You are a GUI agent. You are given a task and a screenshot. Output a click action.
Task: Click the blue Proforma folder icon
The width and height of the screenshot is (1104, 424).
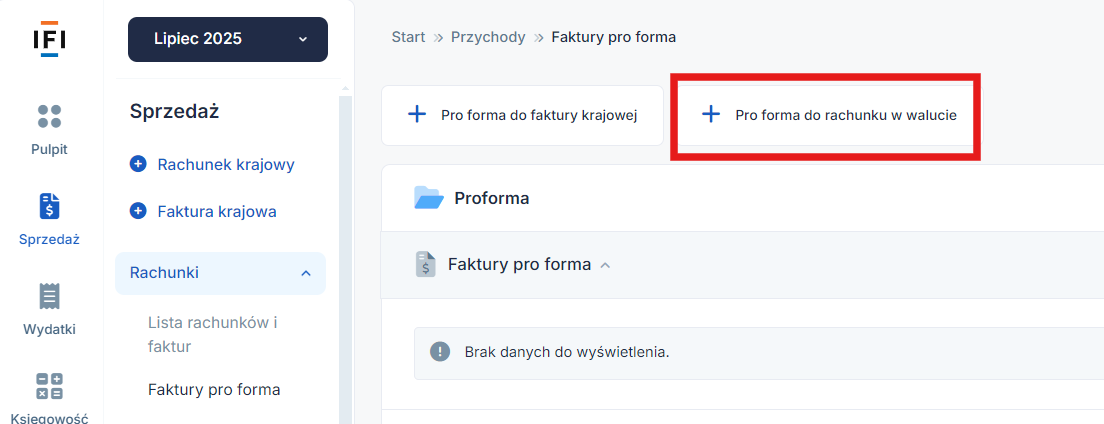pyautogui.click(x=429, y=198)
